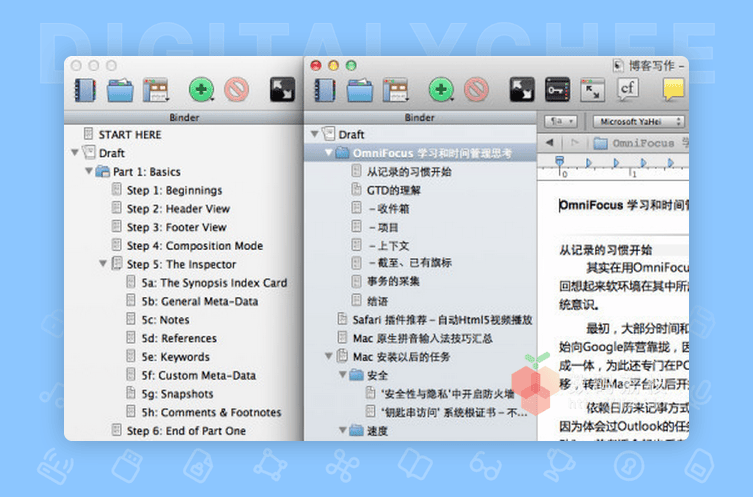Open Collections folder icon in right window
The height and width of the screenshot is (497, 753).
click(x=360, y=90)
